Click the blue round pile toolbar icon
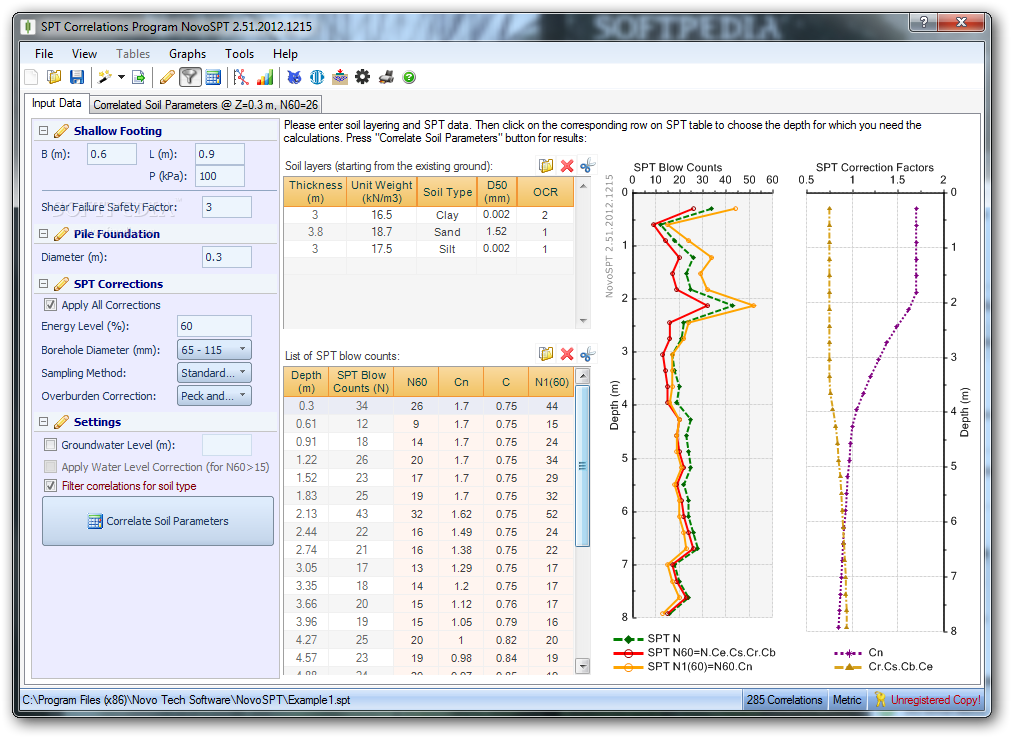The image size is (1012, 738). coord(317,77)
